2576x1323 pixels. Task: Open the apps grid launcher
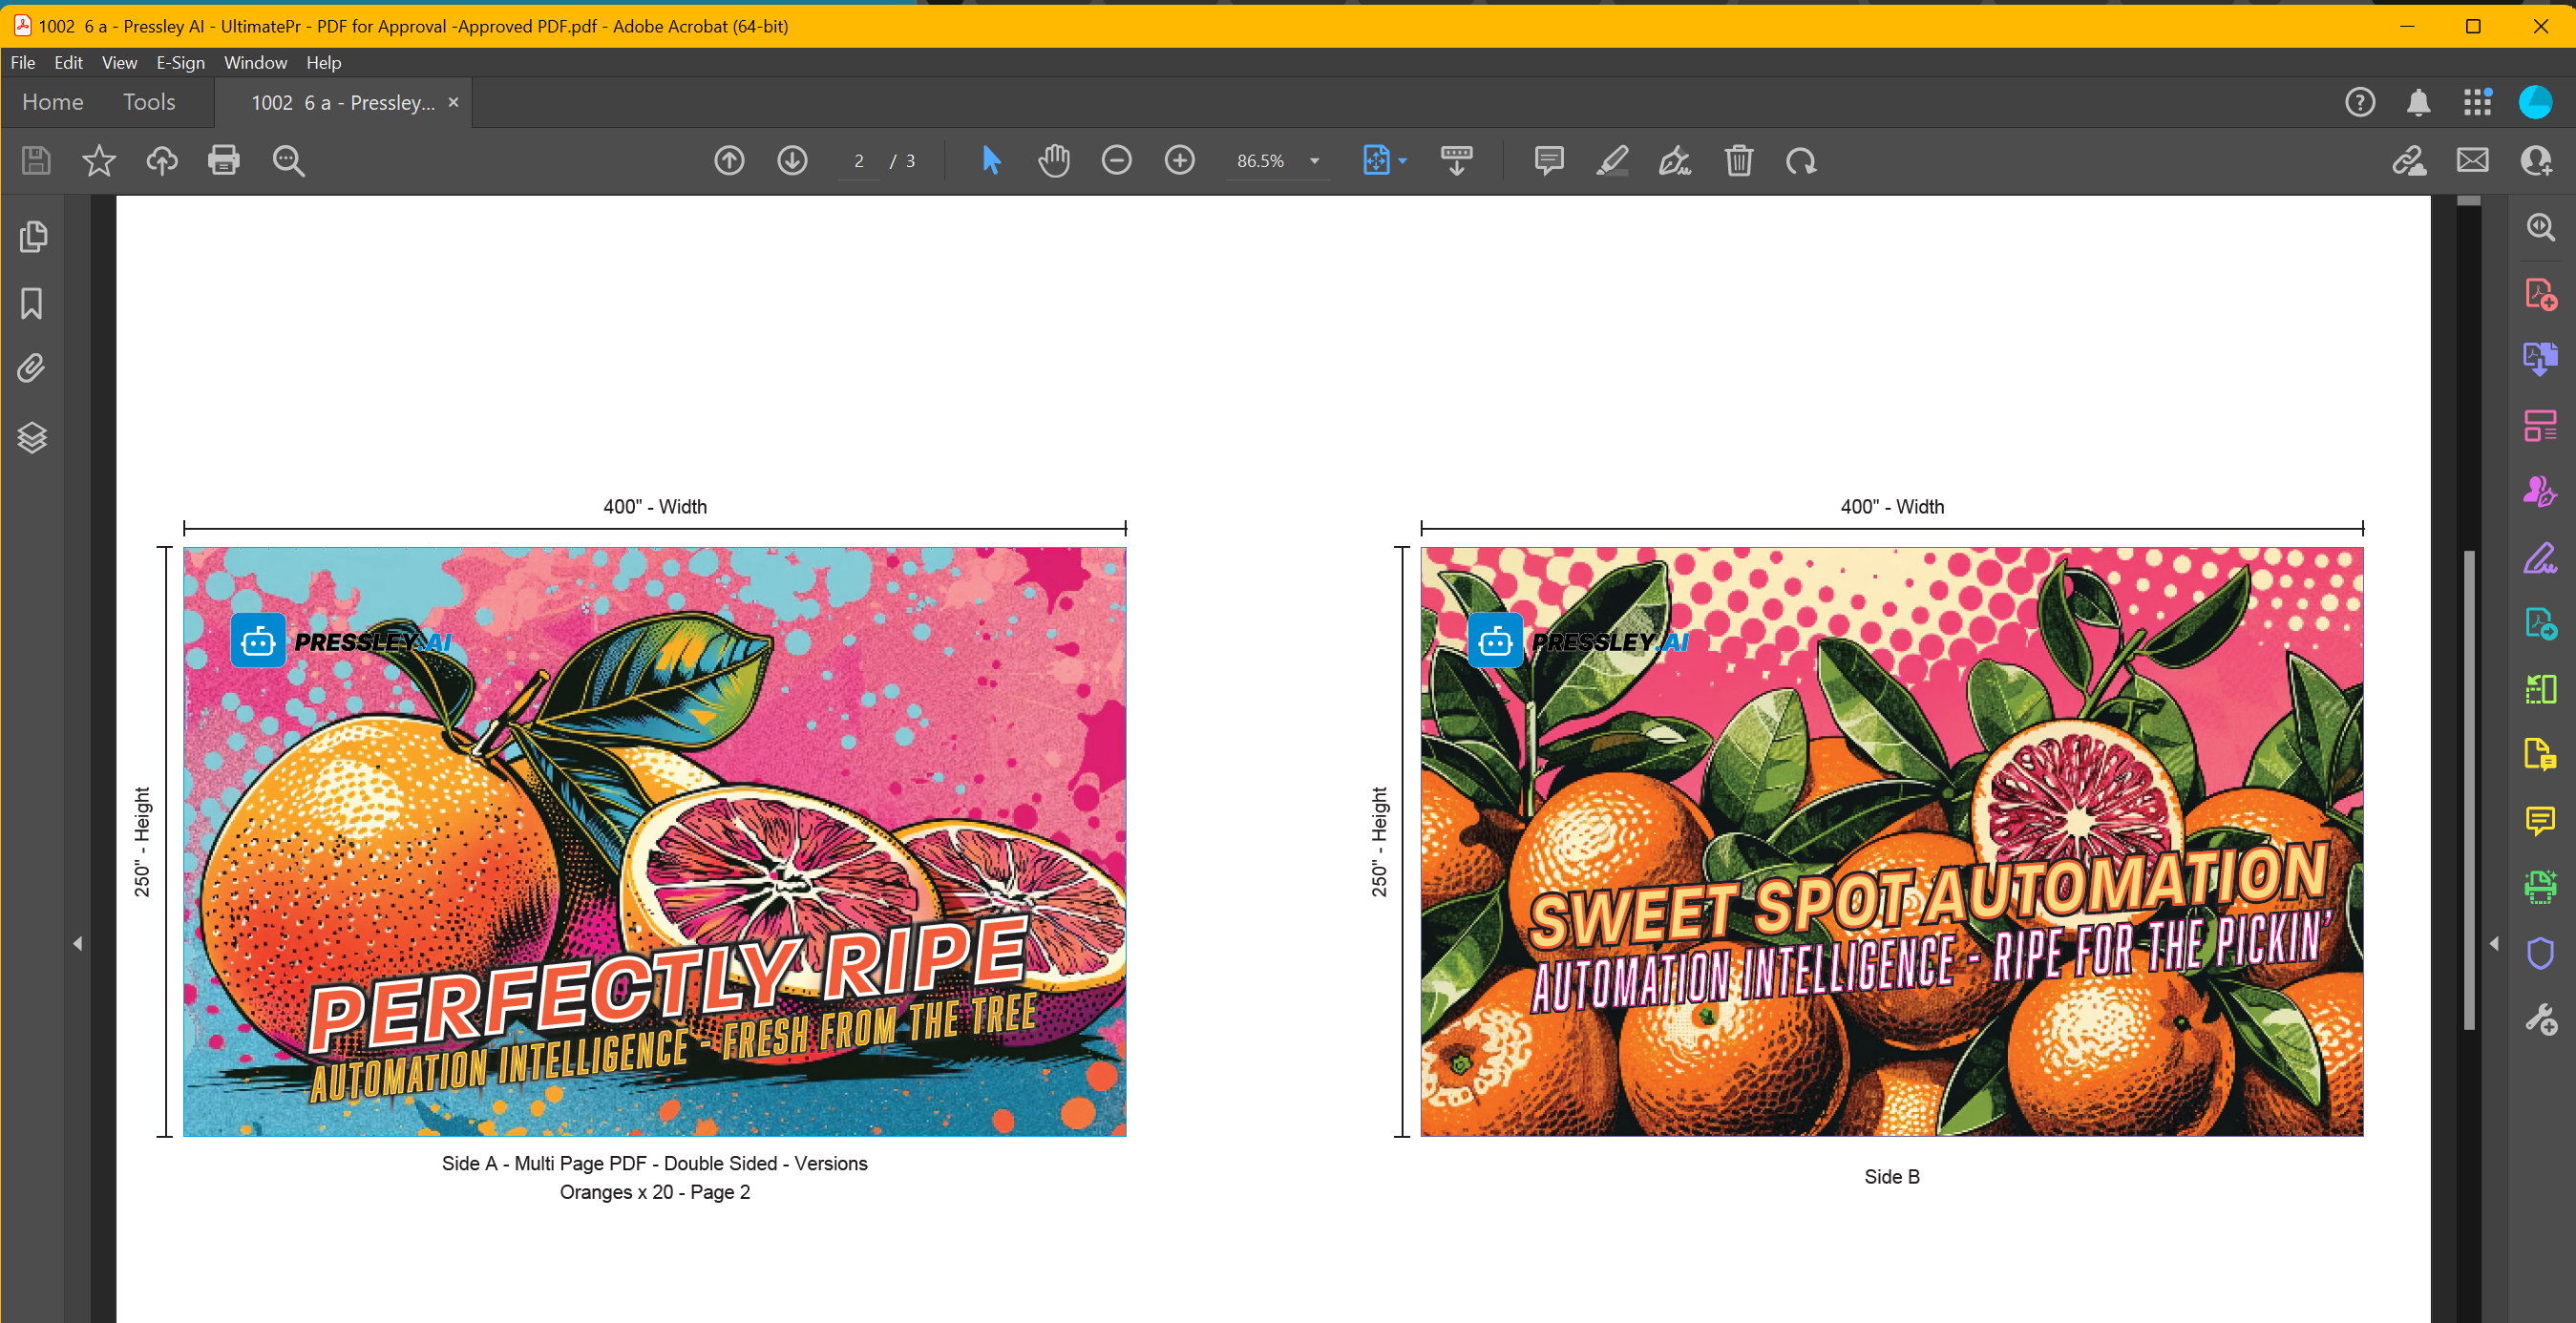(x=2477, y=102)
